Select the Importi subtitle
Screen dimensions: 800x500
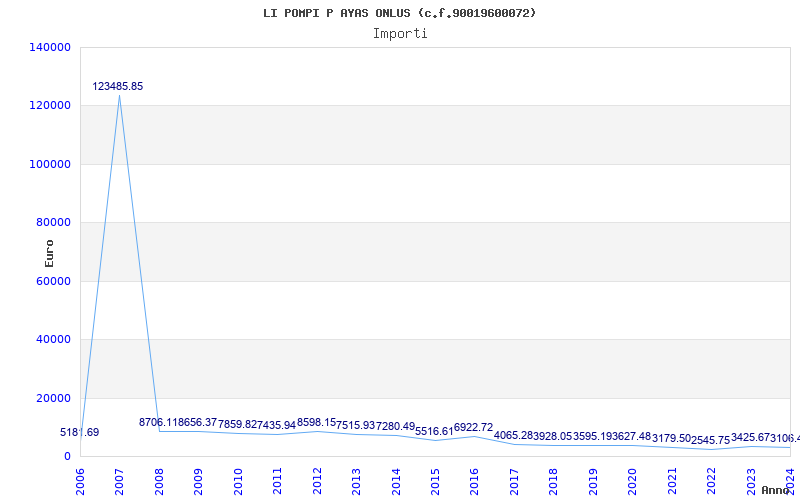click(x=400, y=34)
